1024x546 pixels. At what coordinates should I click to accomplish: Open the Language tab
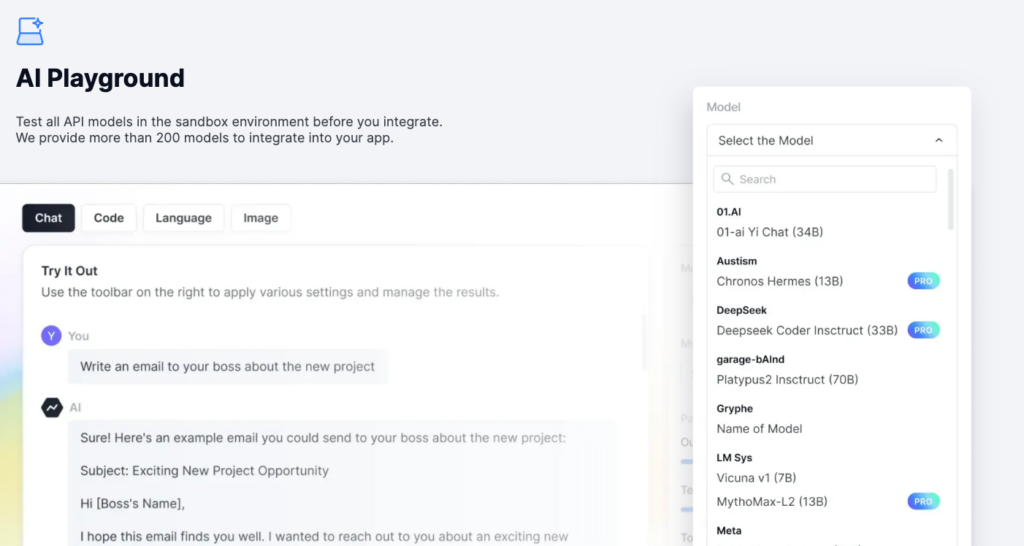[x=184, y=218]
